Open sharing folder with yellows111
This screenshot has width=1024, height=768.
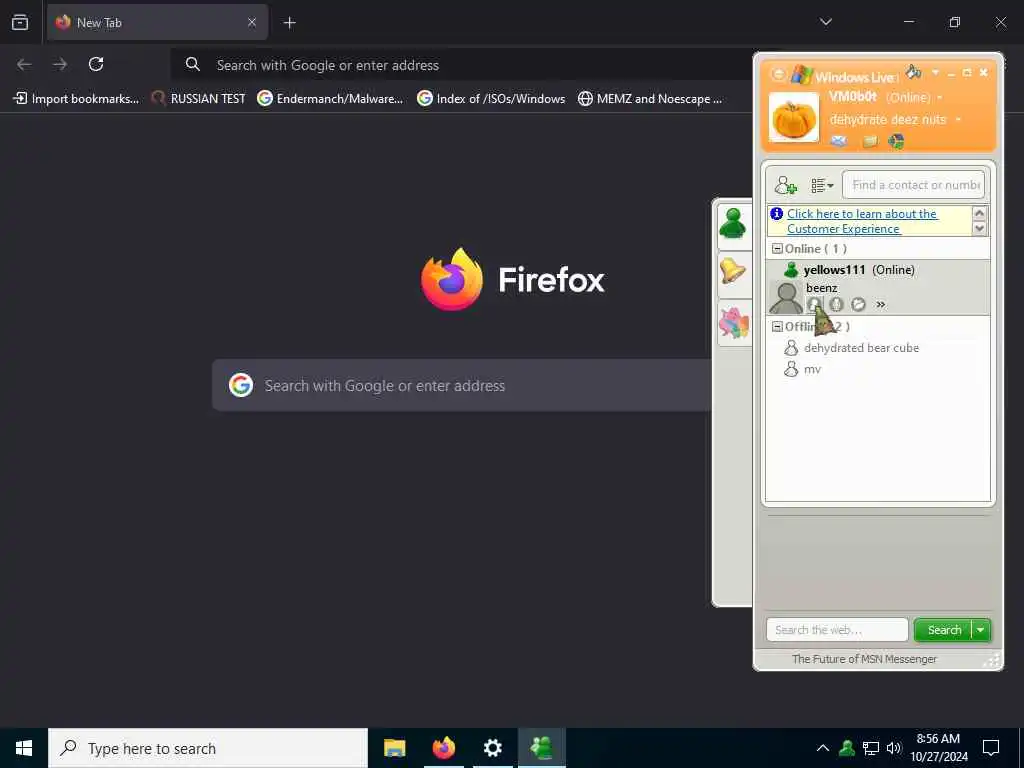pos(858,304)
